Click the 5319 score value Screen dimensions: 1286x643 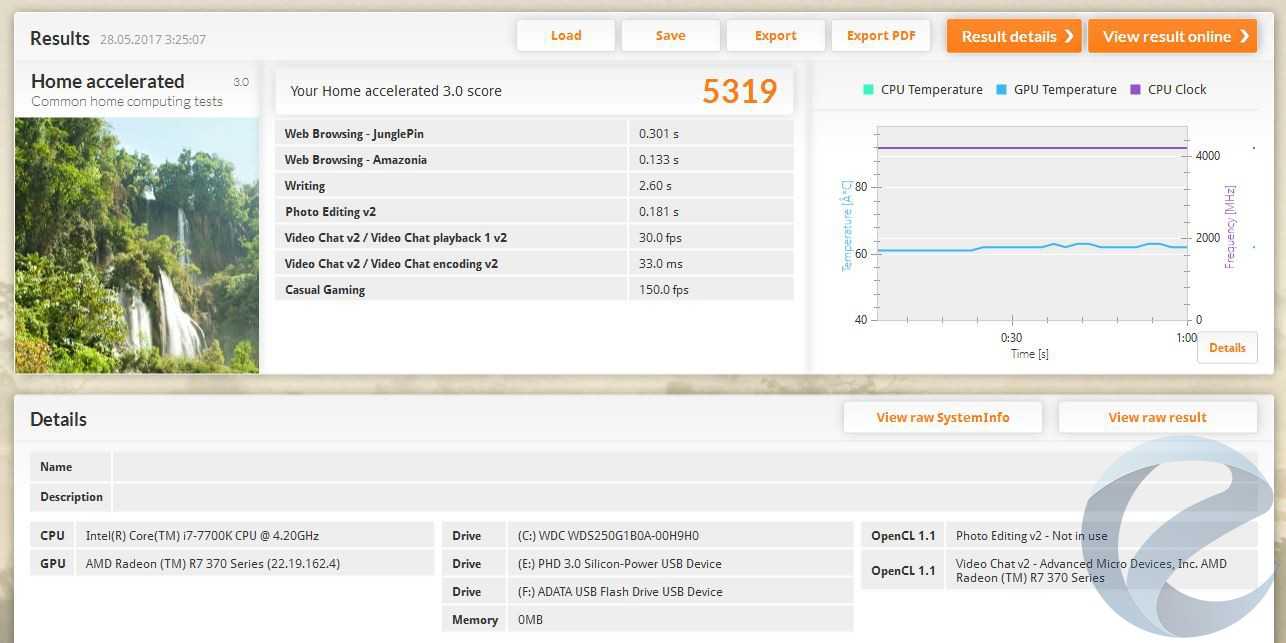739,91
